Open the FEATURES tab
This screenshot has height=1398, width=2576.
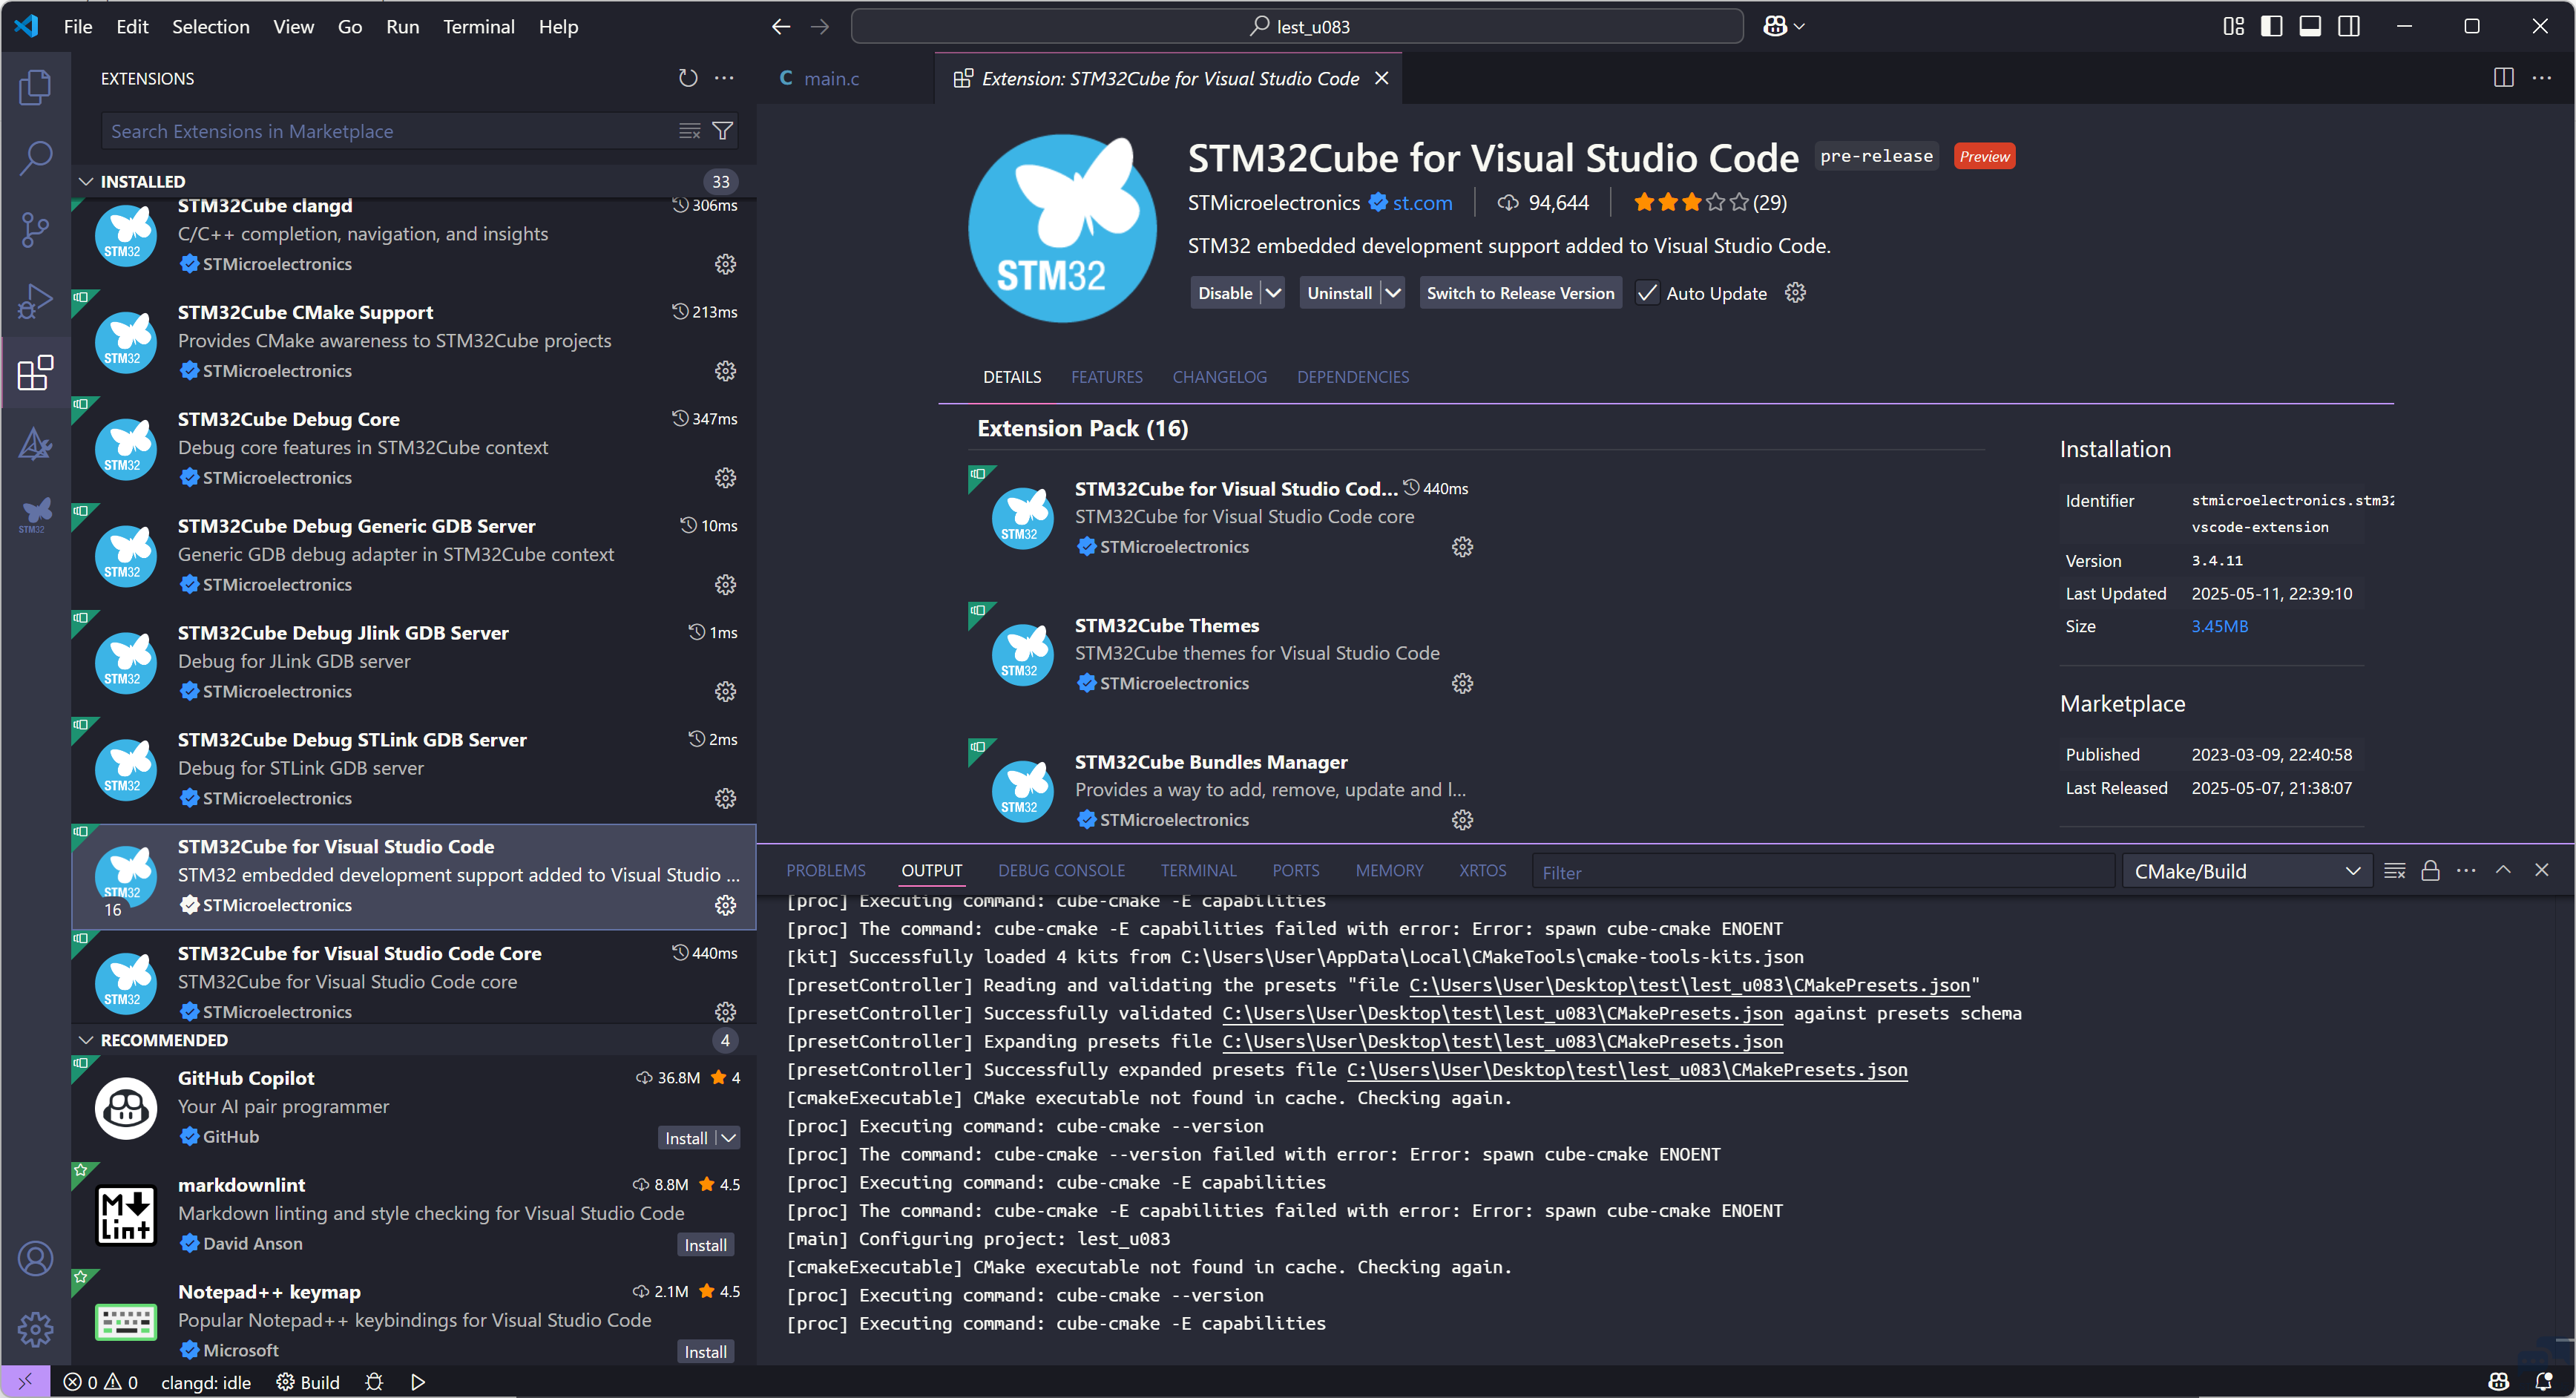[1107, 377]
